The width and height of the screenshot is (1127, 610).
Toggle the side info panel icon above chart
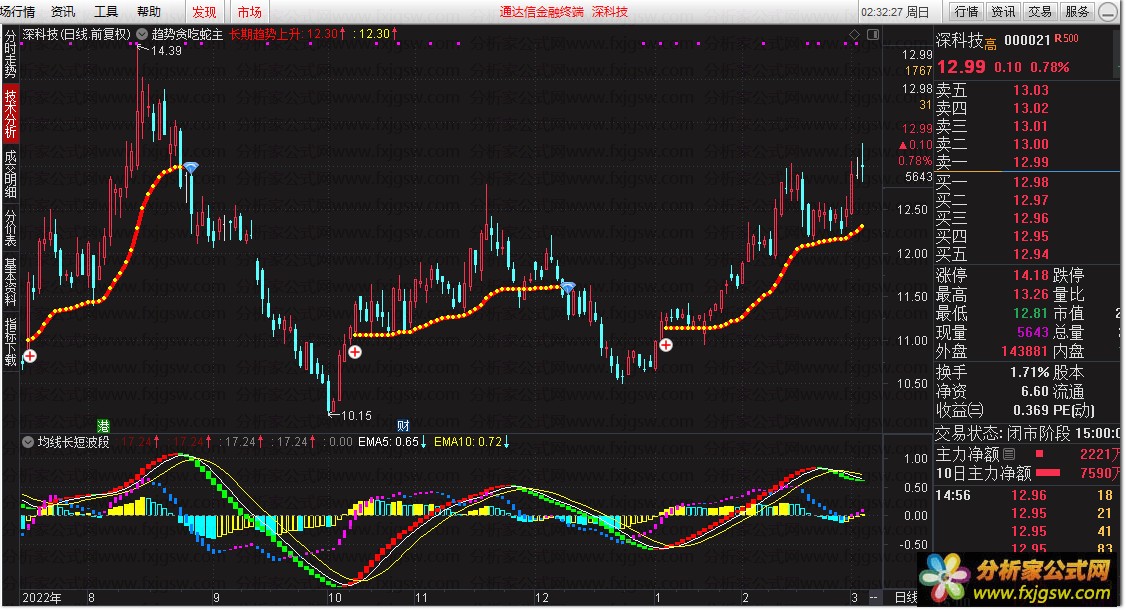pyautogui.click(x=873, y=34)
